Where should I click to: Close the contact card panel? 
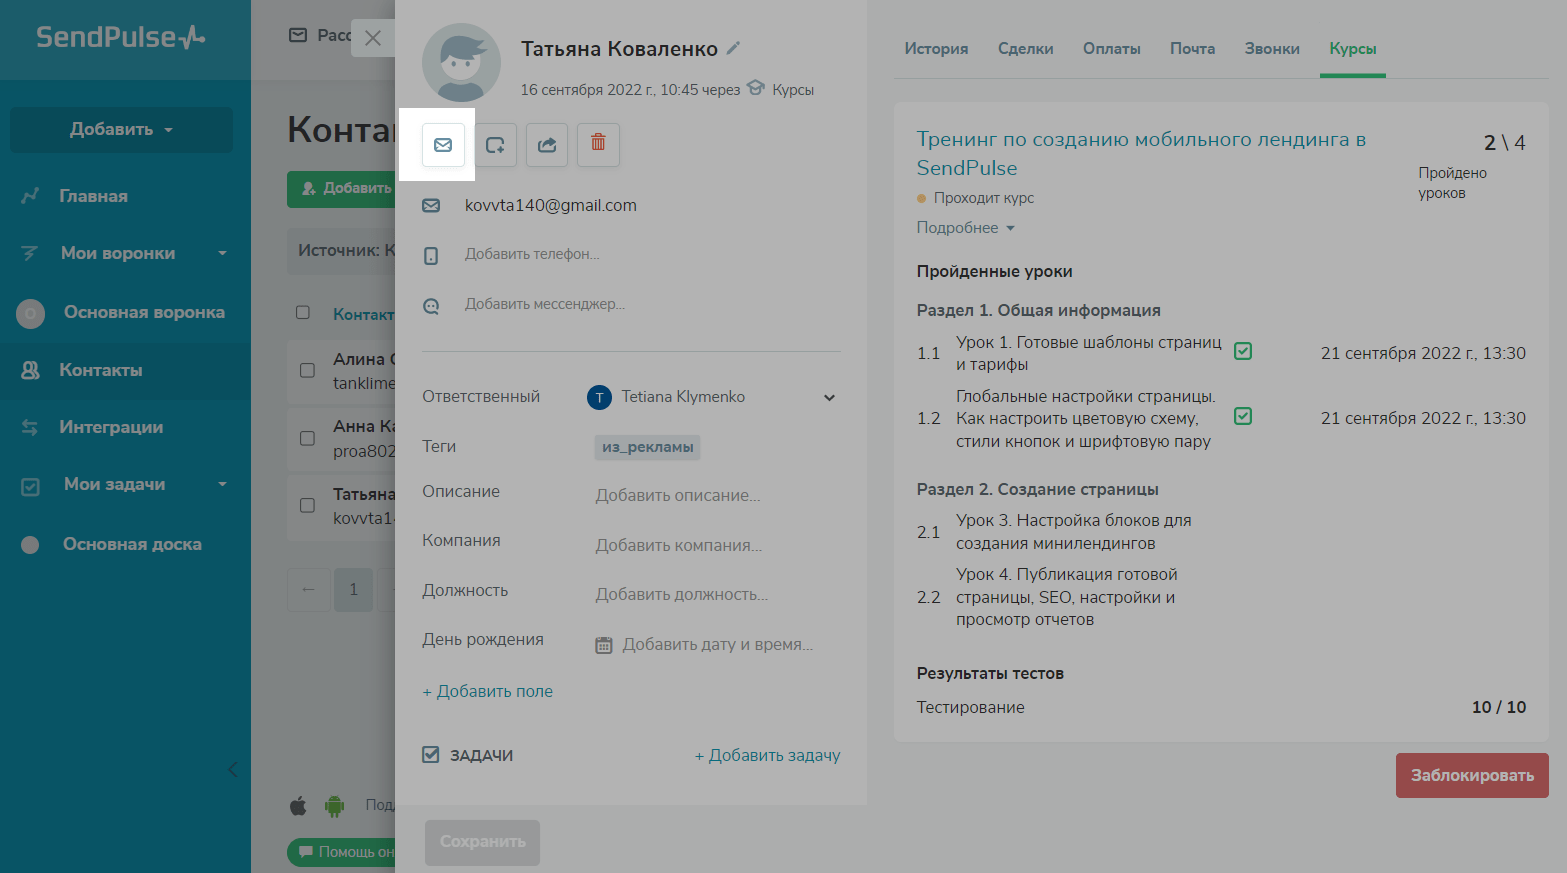[x=373, y=38]
